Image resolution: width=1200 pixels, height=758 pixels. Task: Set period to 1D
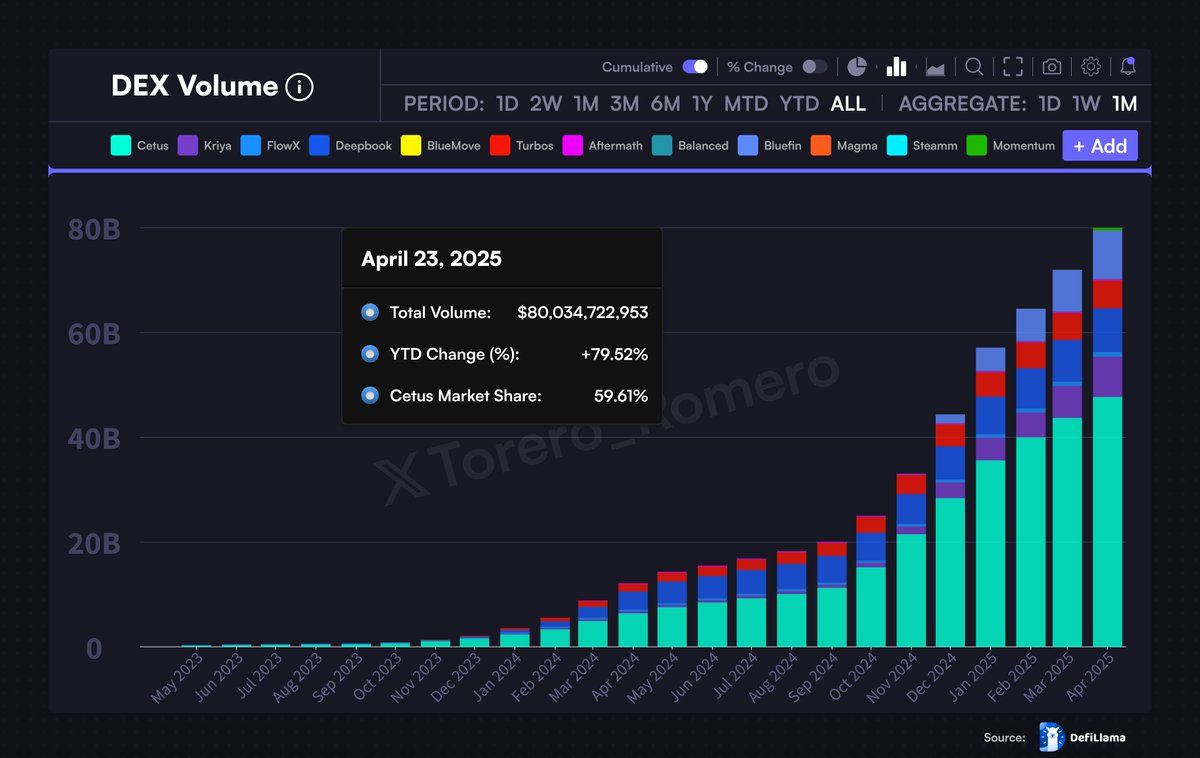507,104
